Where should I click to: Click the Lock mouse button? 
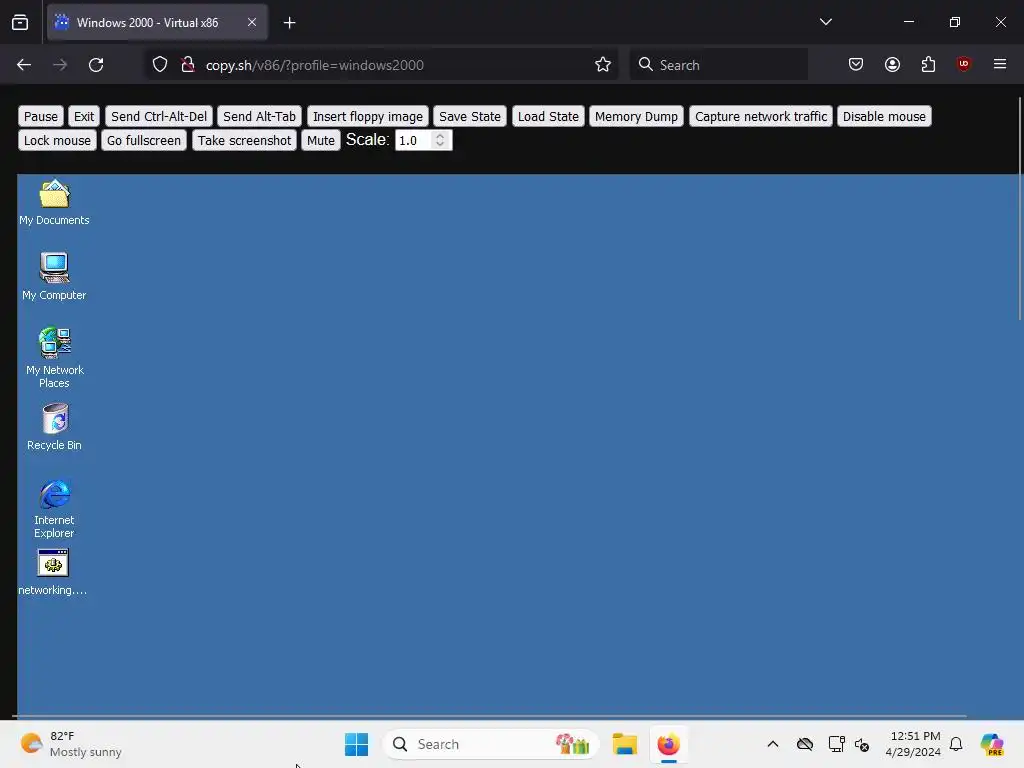coord(57,140)
